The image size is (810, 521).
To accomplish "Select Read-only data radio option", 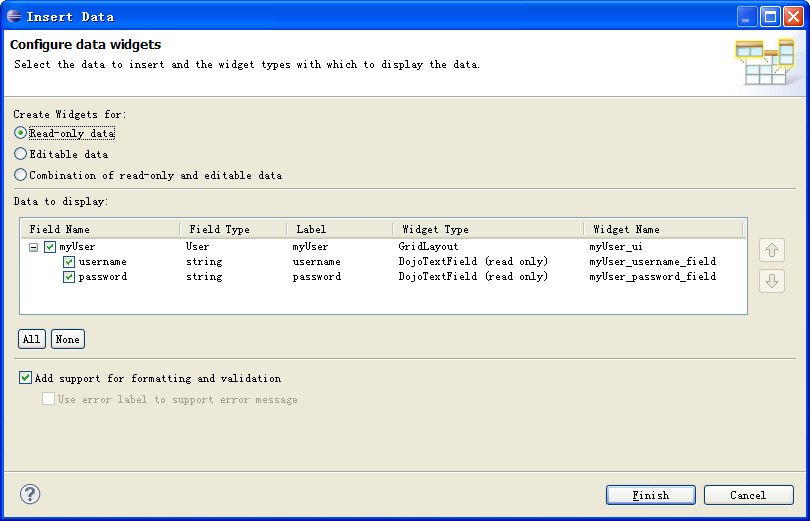I will tap(20, 133).
